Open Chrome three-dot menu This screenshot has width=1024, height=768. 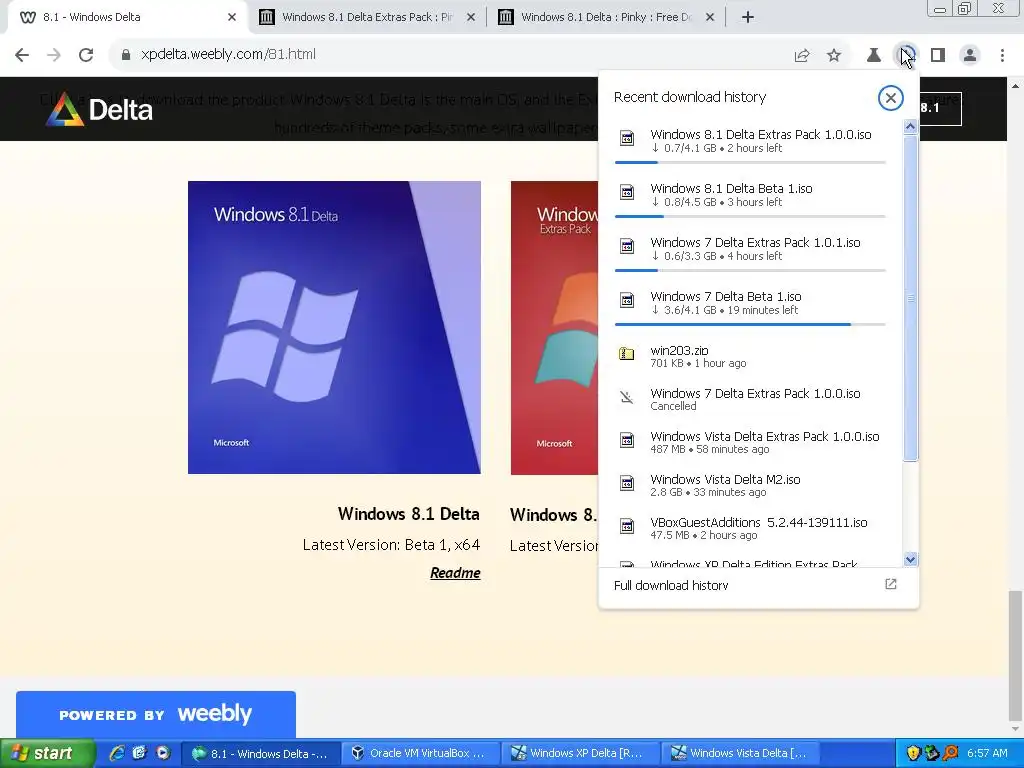[1002, 56]
